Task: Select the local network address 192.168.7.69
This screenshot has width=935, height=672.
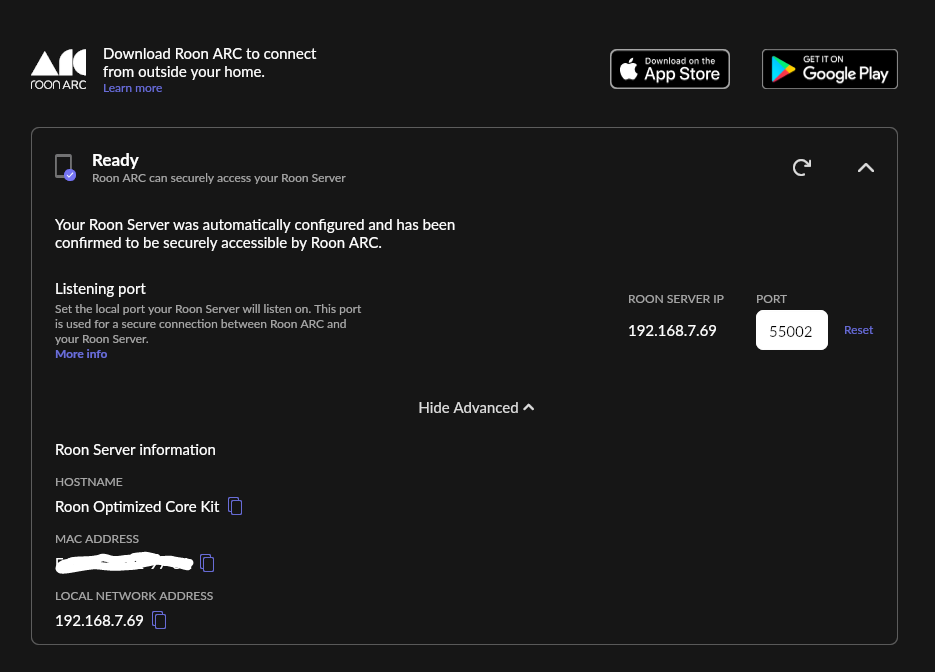Action: [99, 621]
